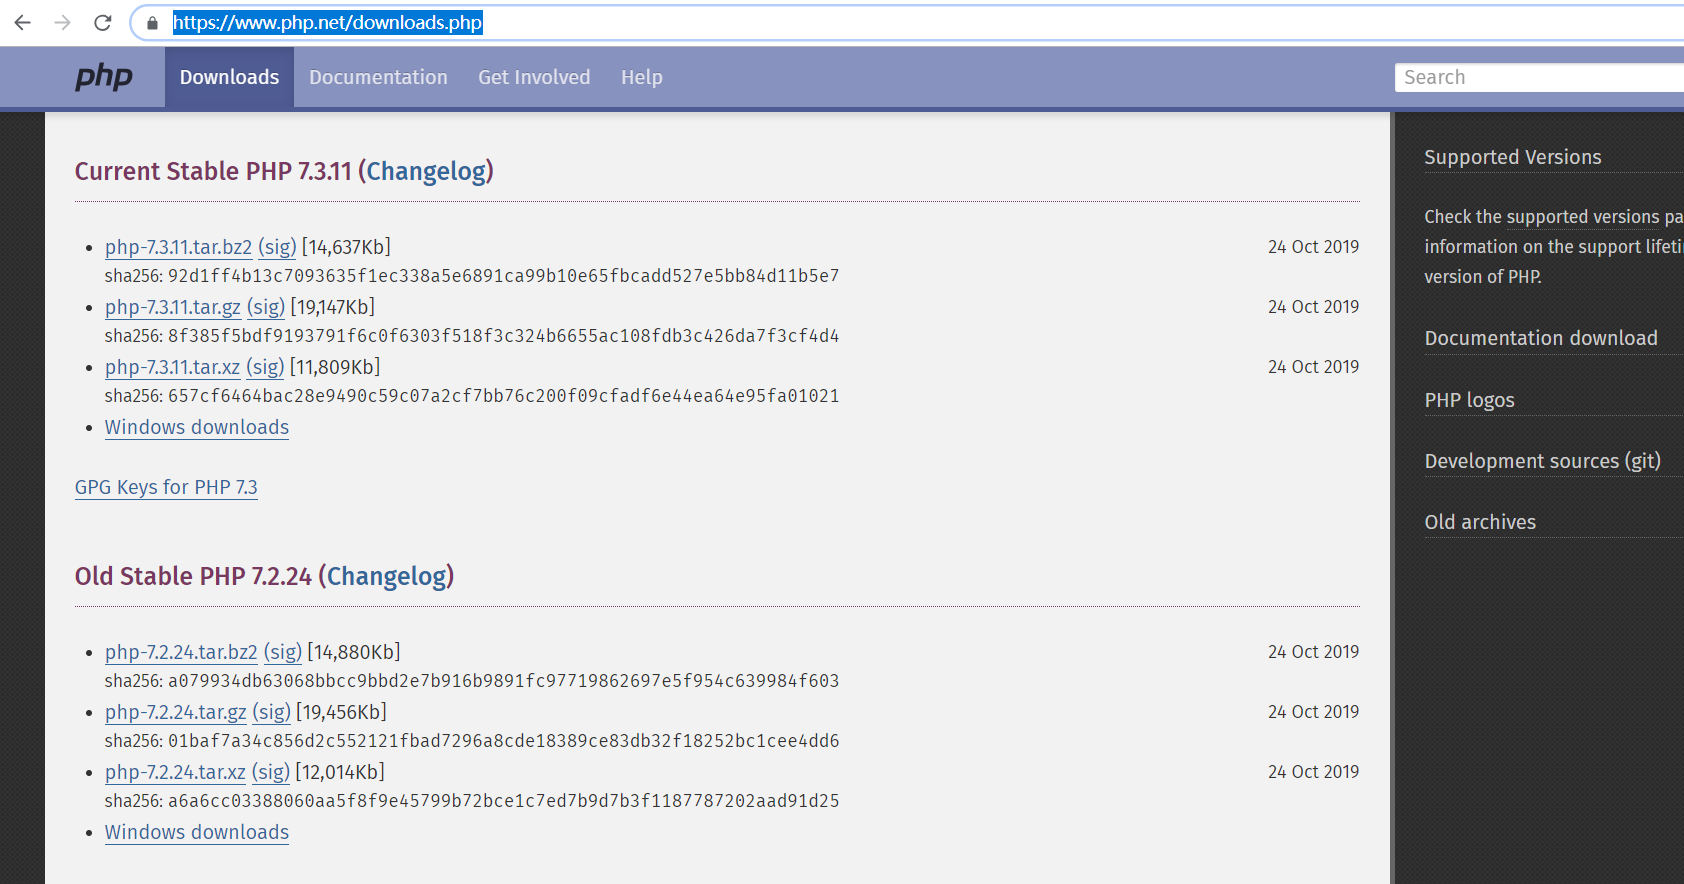Open sig link for php-7.2.24.tar.xz
This screenshot has width=1684, height=884.
[x=271, y=772]
